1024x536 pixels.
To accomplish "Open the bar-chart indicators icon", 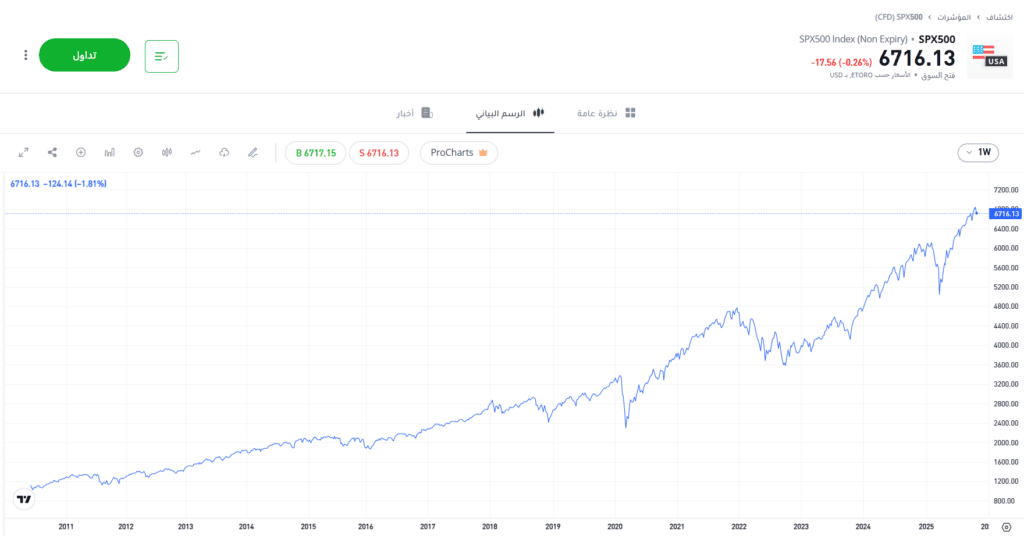I will tap(110, 153).
